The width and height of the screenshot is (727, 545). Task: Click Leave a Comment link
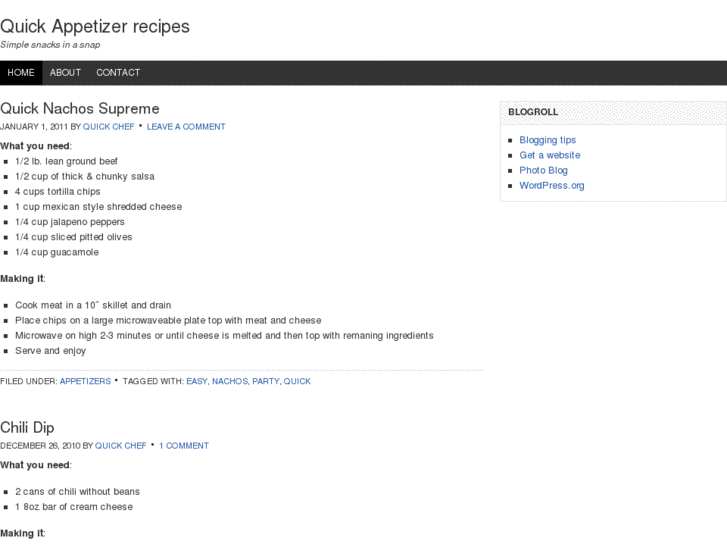point(186,127)
